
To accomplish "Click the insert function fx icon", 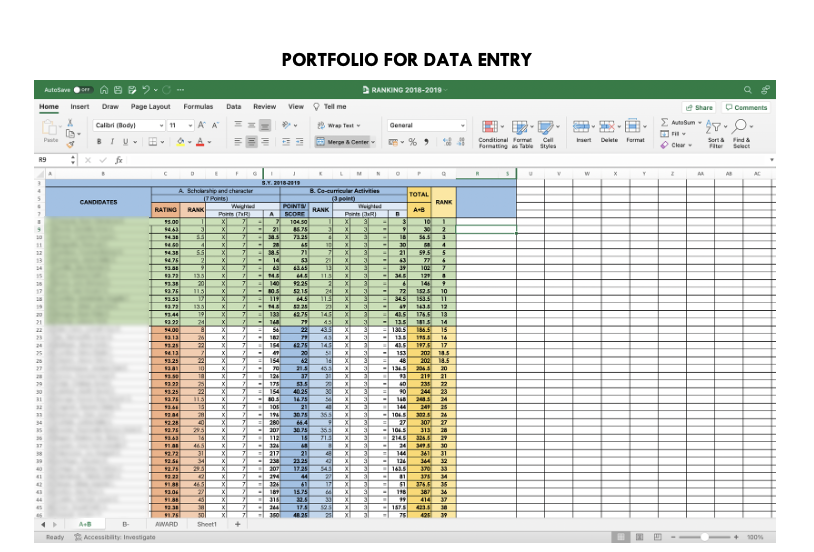I will pos(118,160).
